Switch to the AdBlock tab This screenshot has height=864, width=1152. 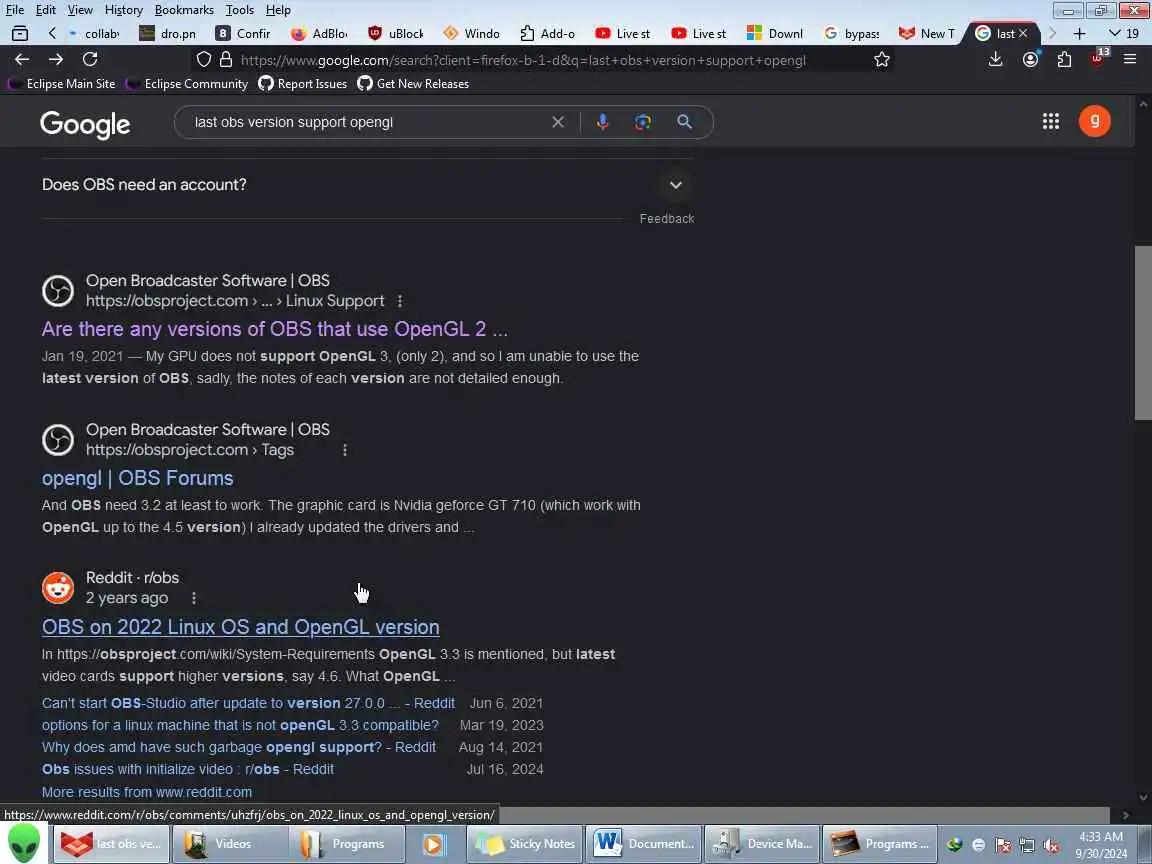click(x=320, y=33)
